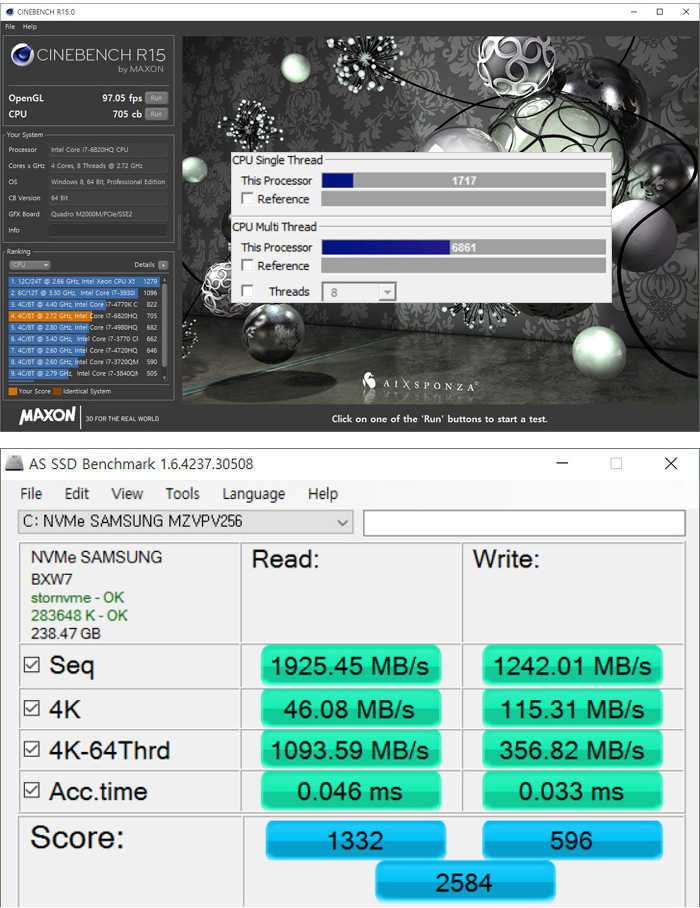This screenshot has width=700, height=908.
Task: Click Seq write result 1242.01 MB/s
Action: click(572, 665)
